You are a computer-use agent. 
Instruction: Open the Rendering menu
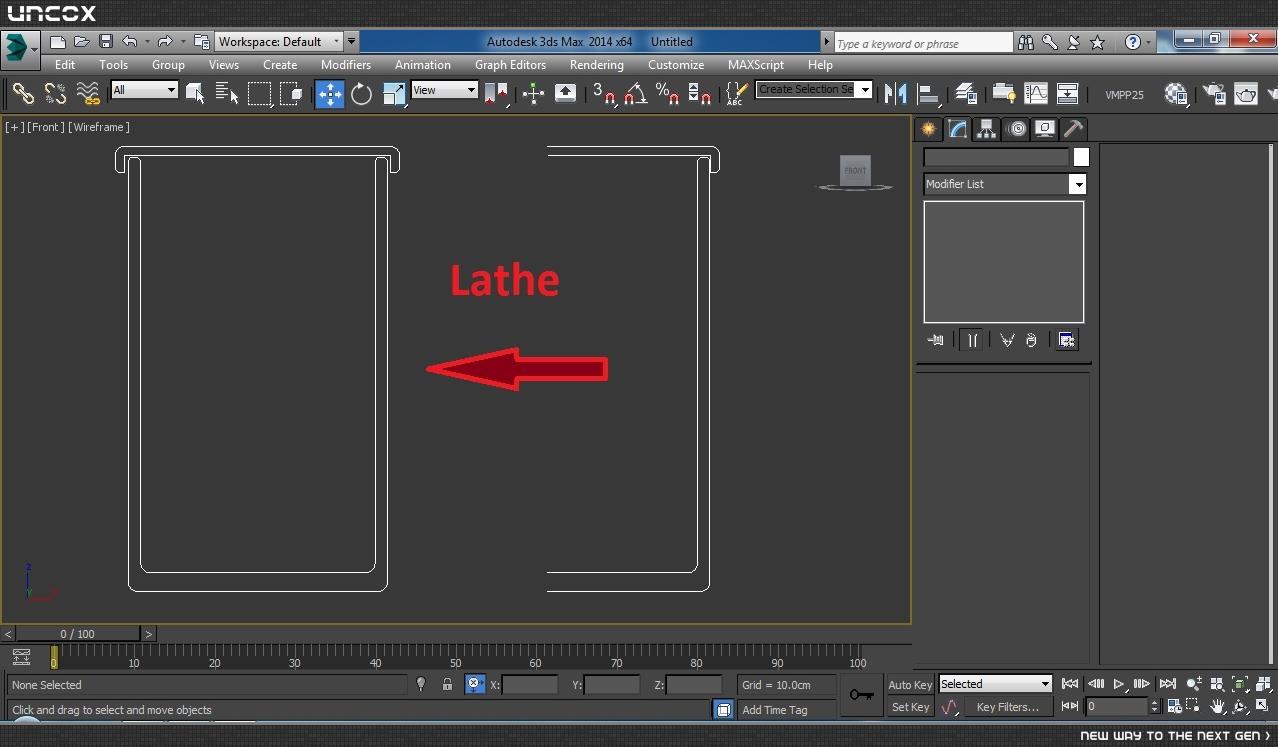597,64
